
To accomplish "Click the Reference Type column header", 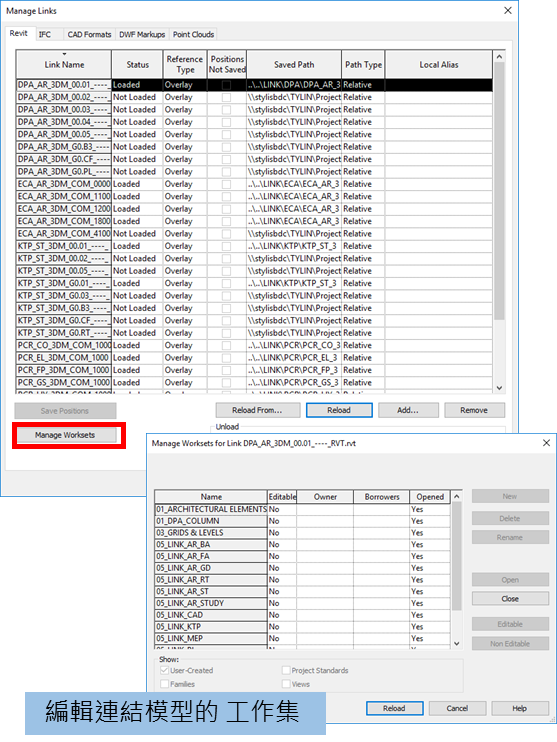I will point(185,64).
